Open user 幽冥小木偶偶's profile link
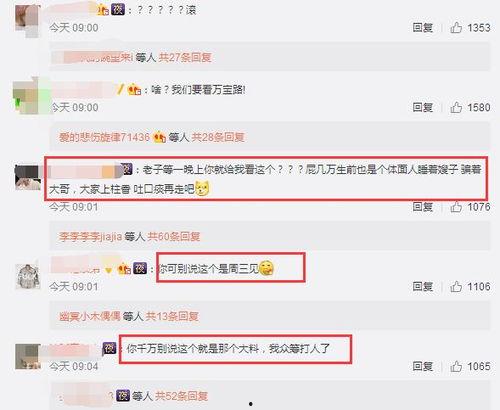This screenshot has height=410, width=500. (90, 316)
